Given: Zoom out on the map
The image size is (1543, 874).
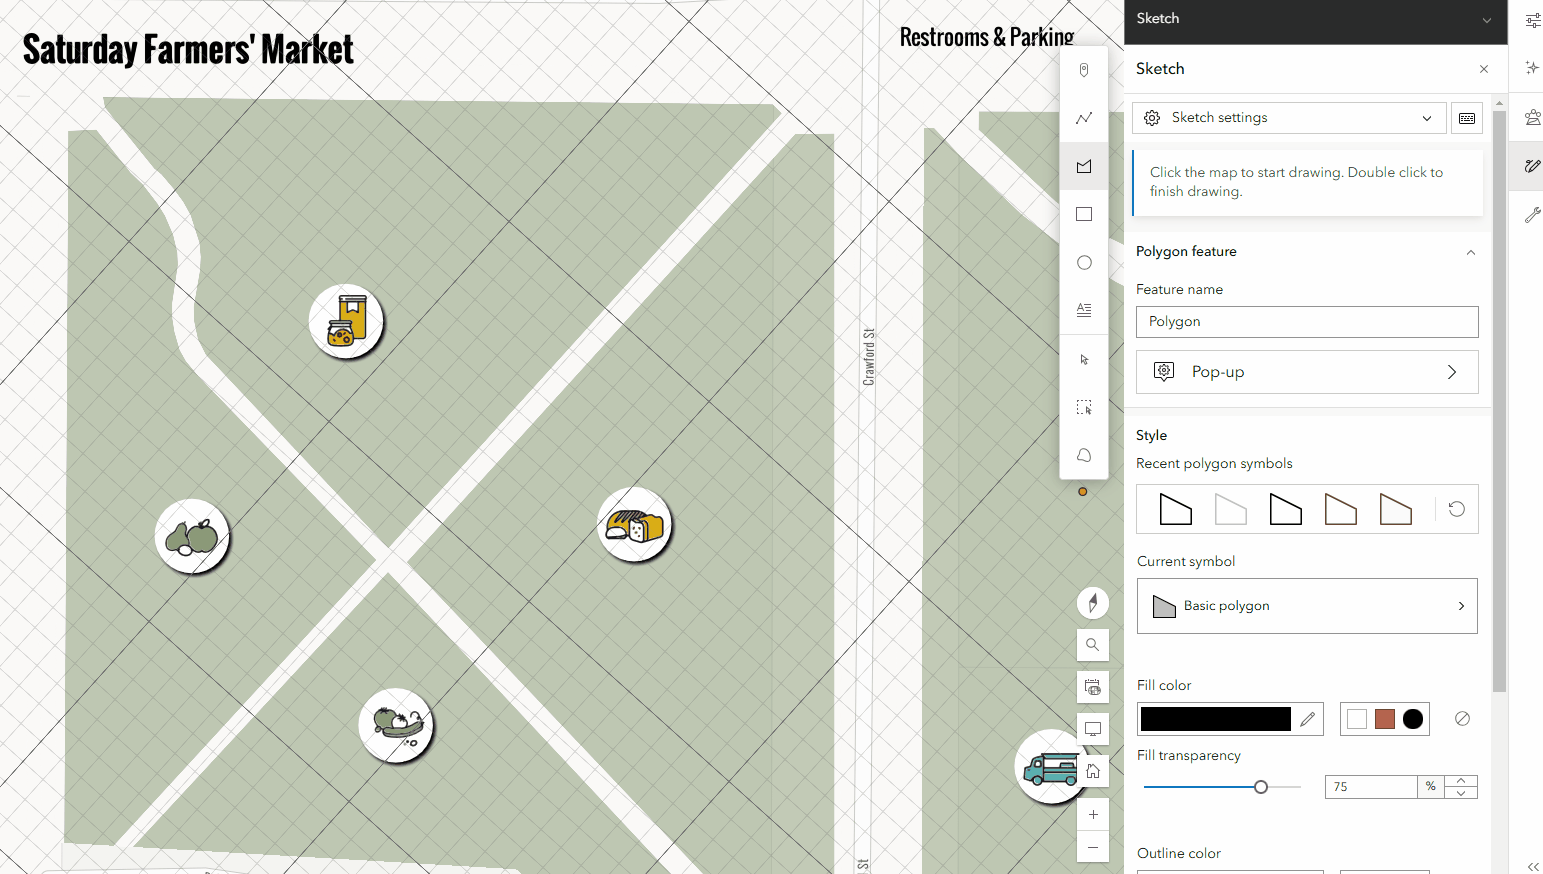Looking at the screenshot, I should point(1093,847).
